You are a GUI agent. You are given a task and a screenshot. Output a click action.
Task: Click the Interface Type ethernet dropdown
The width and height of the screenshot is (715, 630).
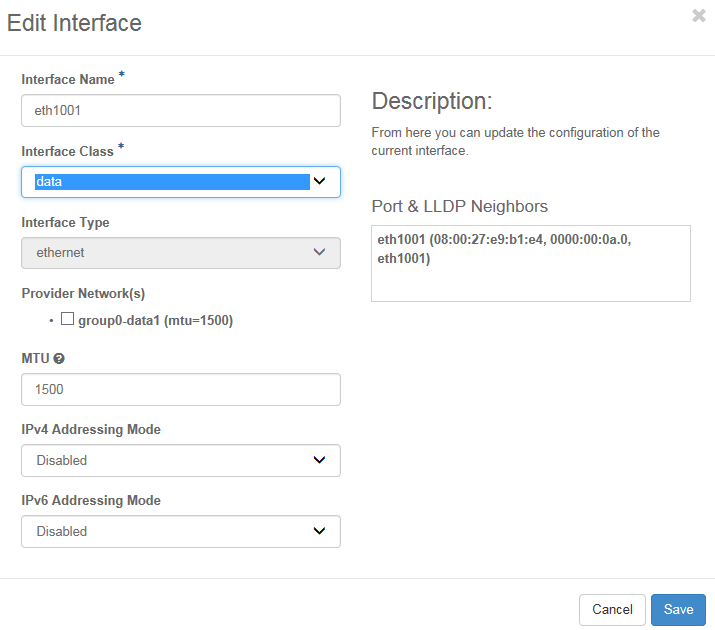(180, 253)
